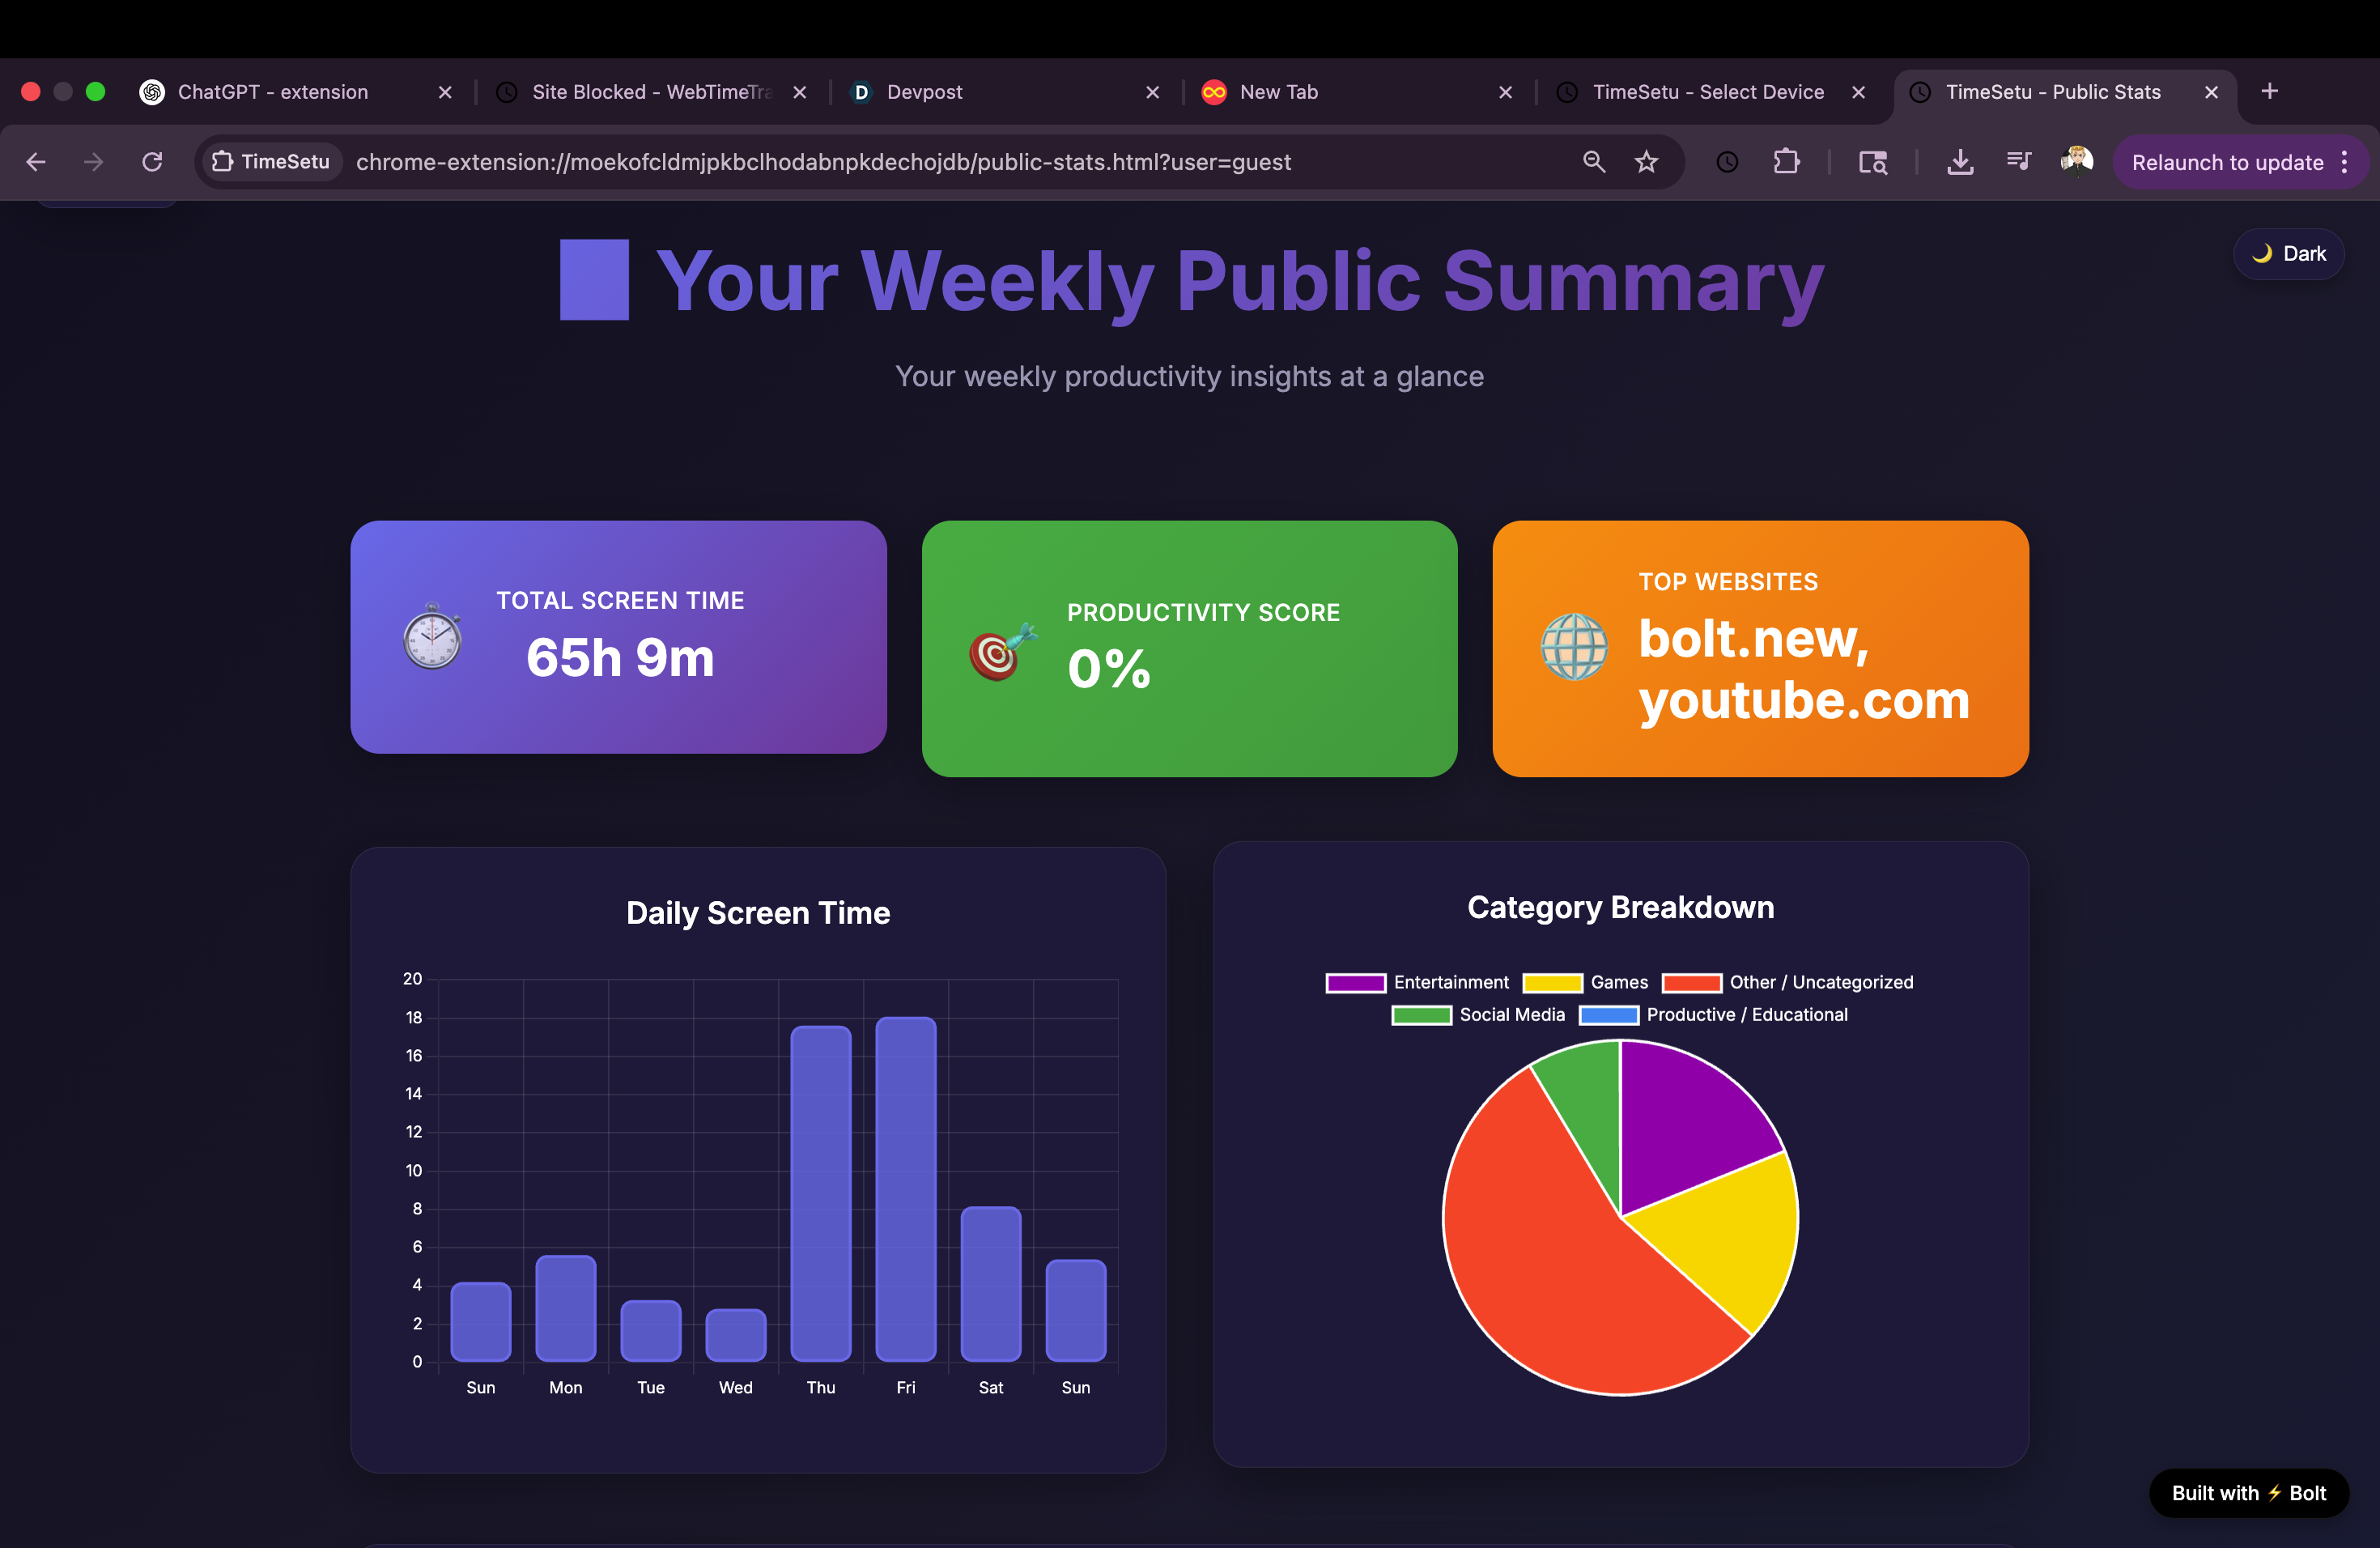Click the Fri bar in Daily Screen Time

coord(905,1190)
